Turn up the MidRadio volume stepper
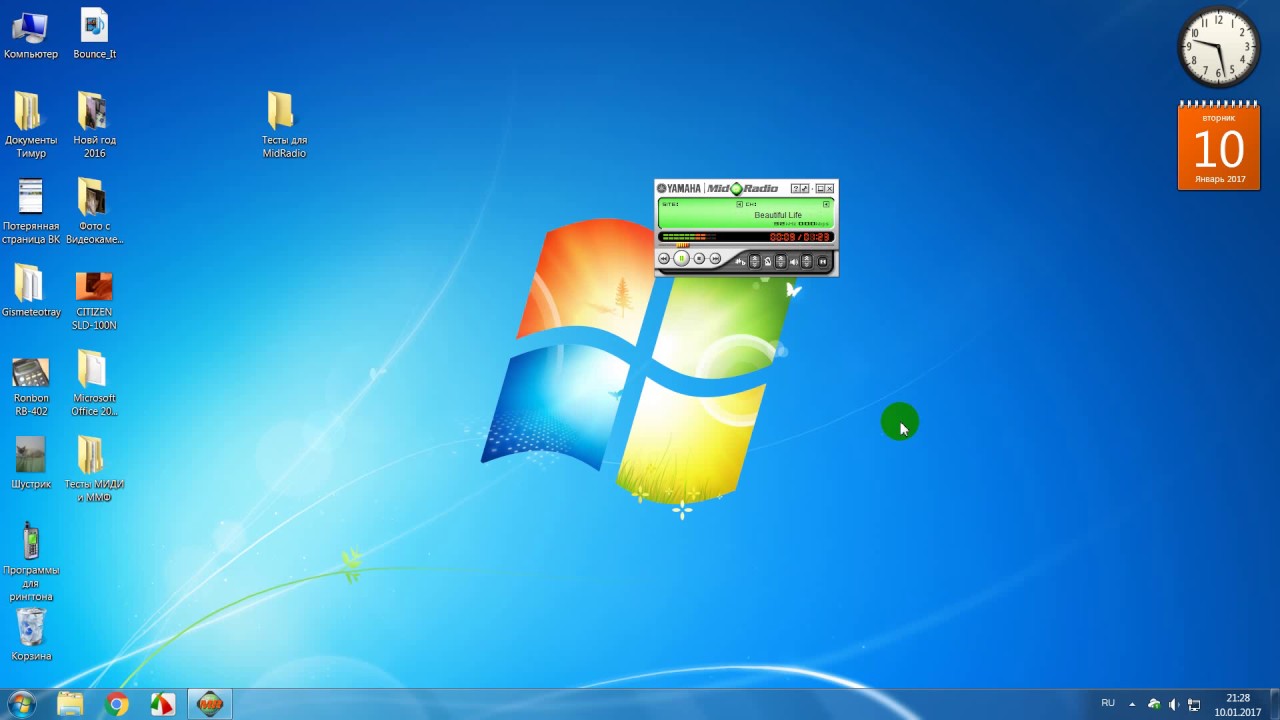1280x720 pixels. (807, 257)
